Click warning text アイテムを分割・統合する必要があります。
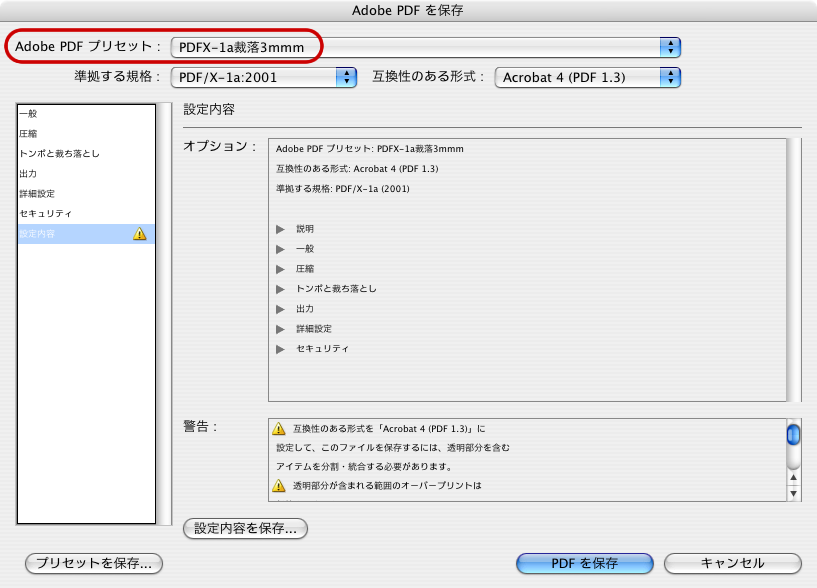Viewport: 817px width, 588px height. (x=365, y=467)
